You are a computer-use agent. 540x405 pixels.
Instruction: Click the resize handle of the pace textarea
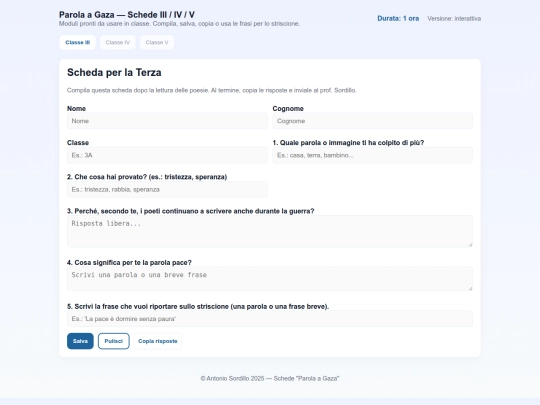click(x=470, y=288)
